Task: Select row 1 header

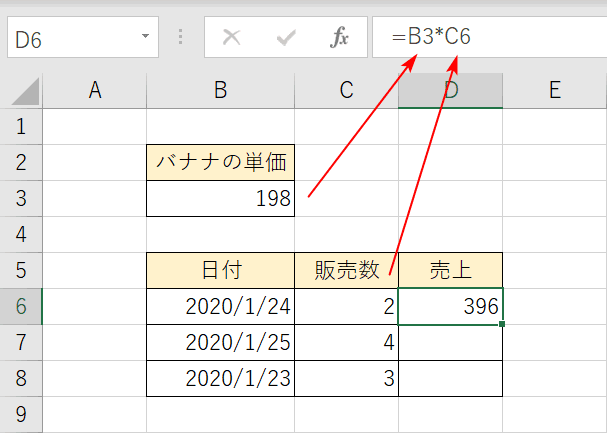Action: click(21, 127)
